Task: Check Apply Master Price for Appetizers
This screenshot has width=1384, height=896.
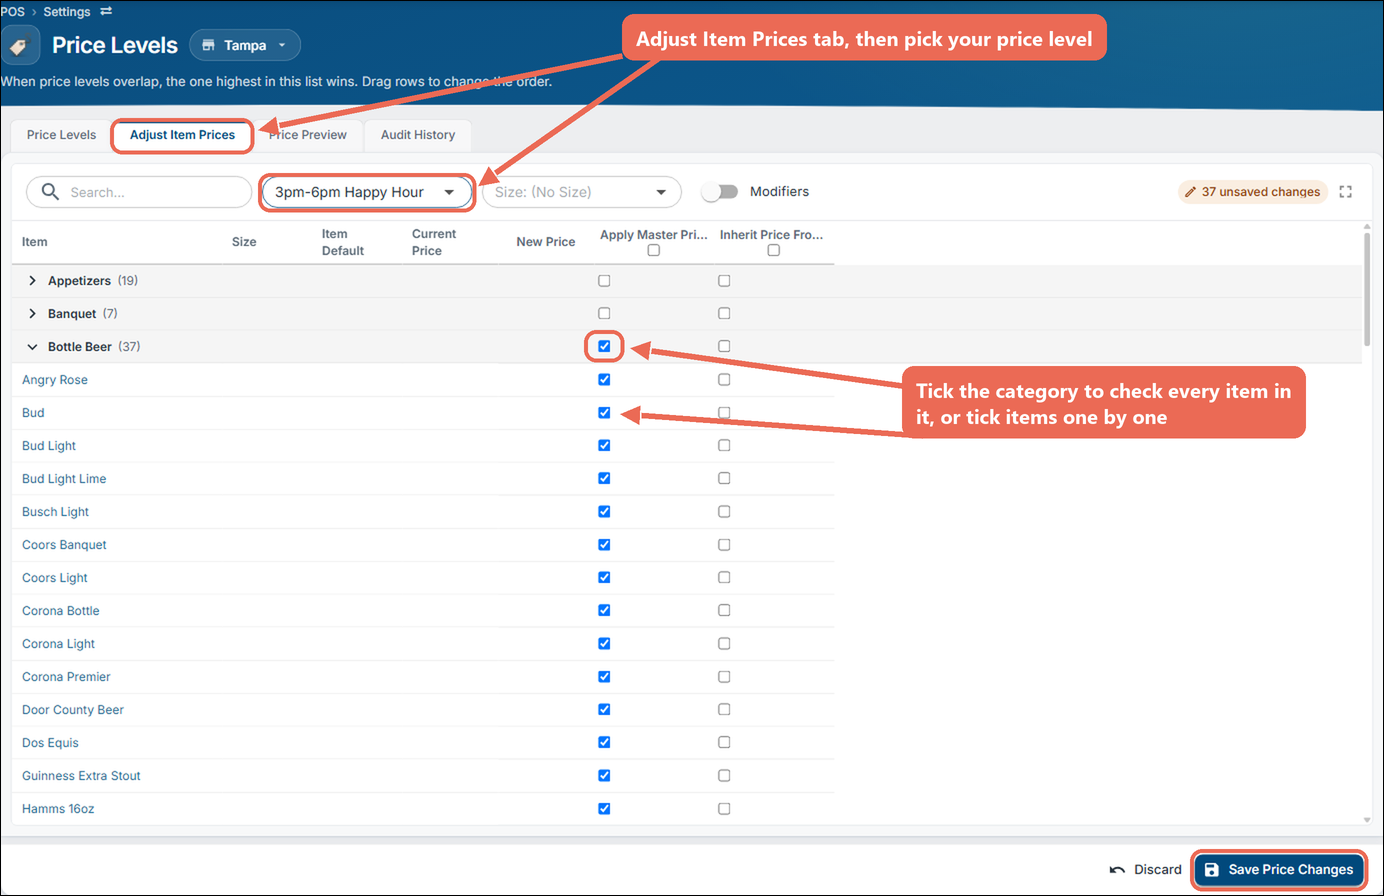Action: [604, 281]
